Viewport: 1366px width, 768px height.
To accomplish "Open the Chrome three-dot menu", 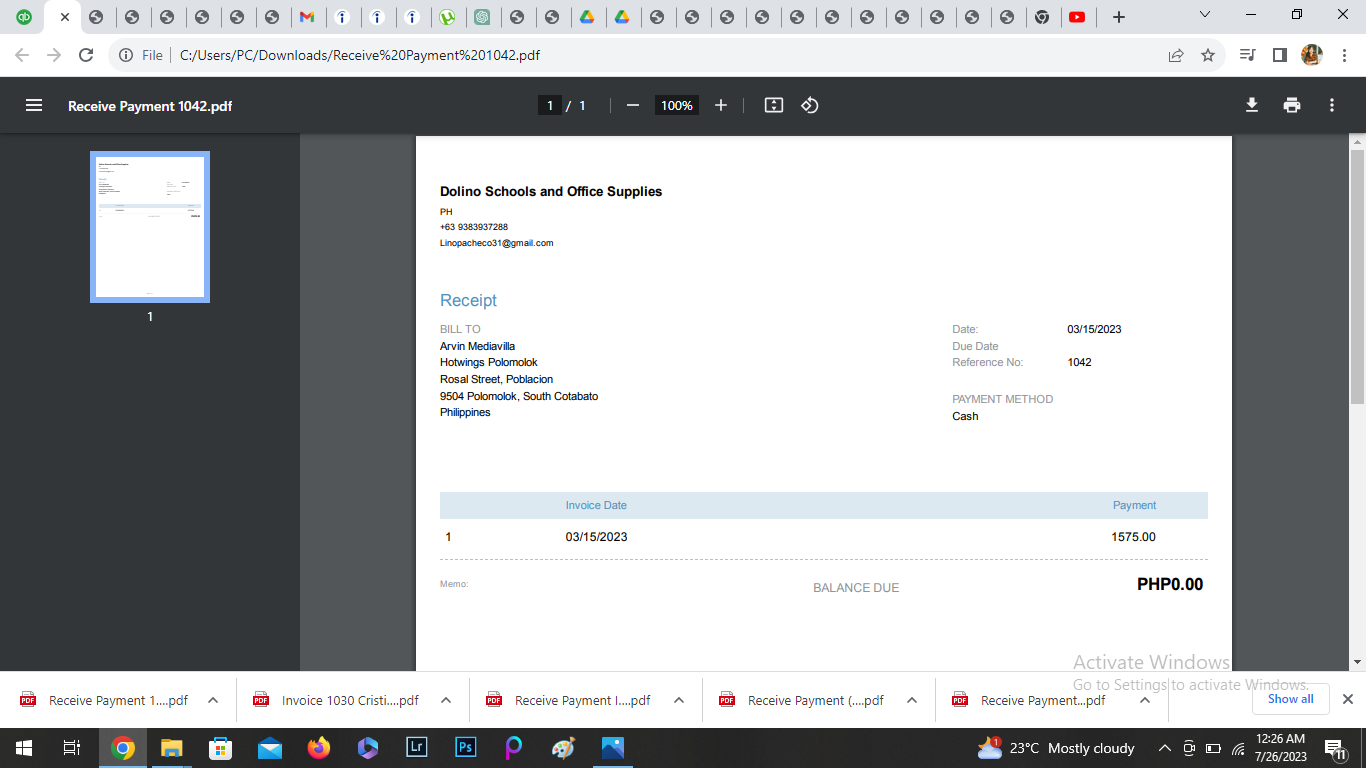I will pos(1343,55).
